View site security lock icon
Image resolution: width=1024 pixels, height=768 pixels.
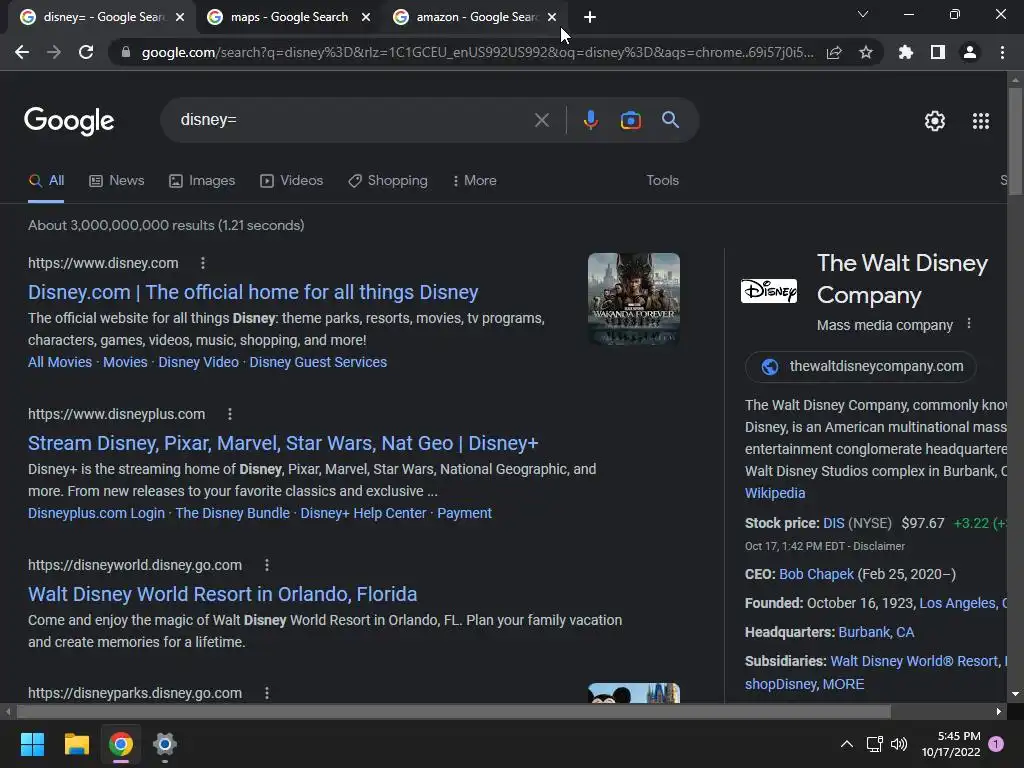pos(126,52)
